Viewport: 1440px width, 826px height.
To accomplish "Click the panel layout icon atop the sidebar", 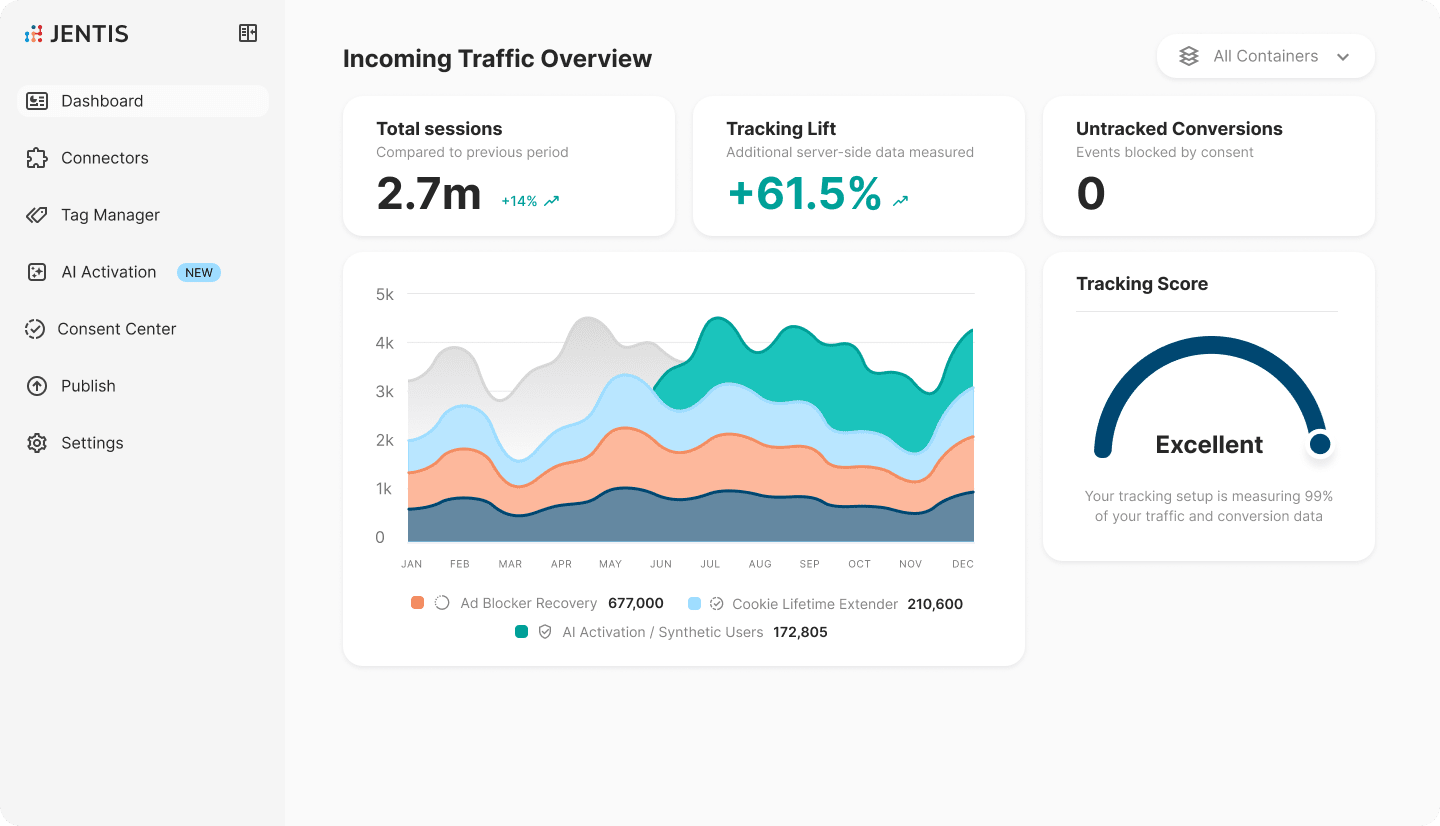I will pos(247,32).
